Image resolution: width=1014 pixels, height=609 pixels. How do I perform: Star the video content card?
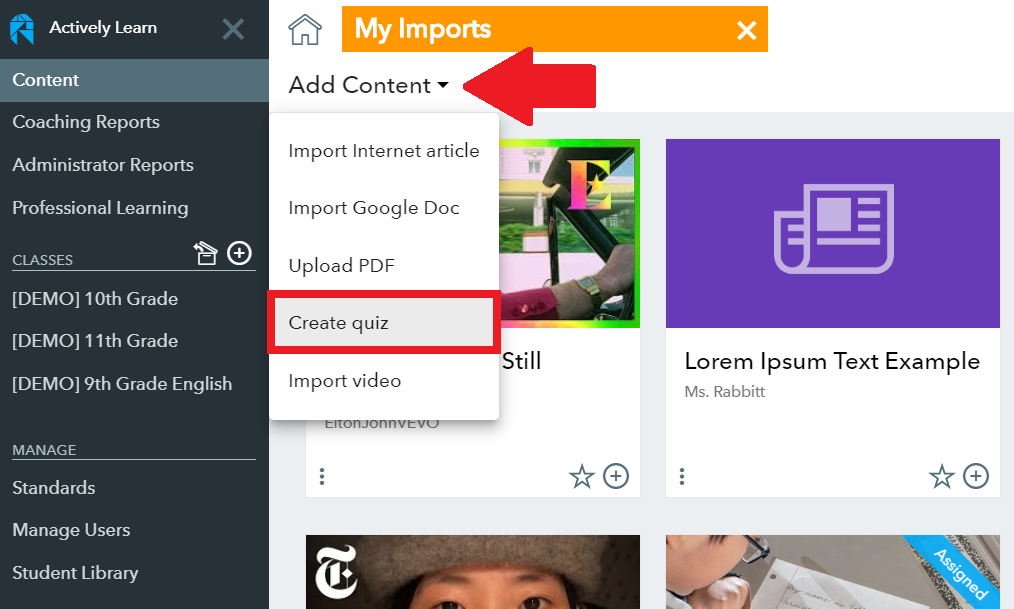coord(582,476)
